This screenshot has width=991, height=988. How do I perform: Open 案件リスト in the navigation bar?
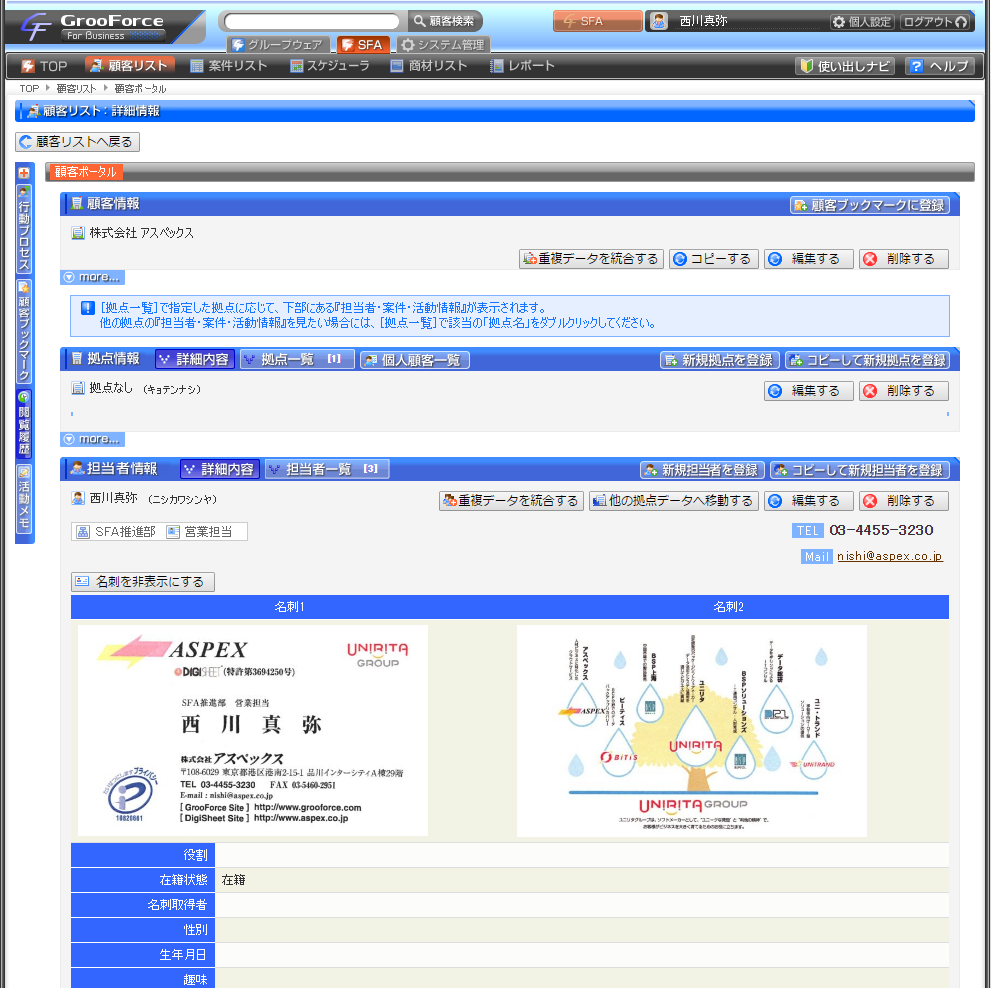(229, 65)
